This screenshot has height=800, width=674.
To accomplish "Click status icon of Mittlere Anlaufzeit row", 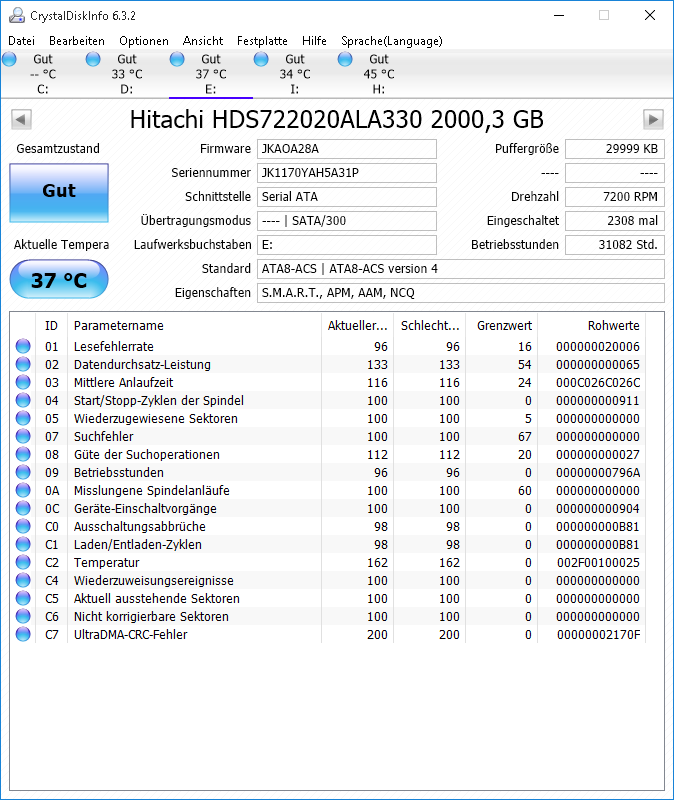I will point(23,382).
